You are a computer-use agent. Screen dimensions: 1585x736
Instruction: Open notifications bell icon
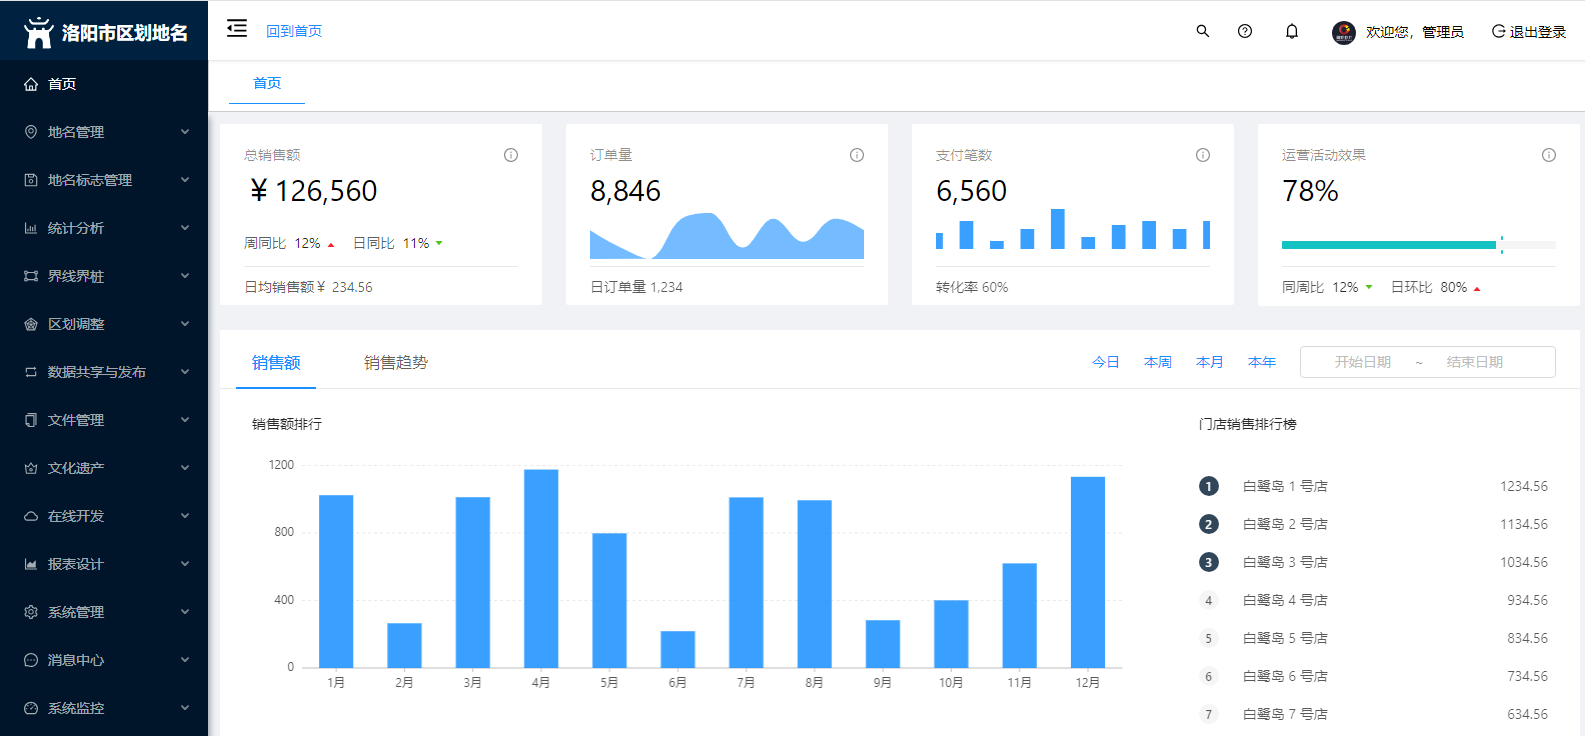coord(1292,31)
